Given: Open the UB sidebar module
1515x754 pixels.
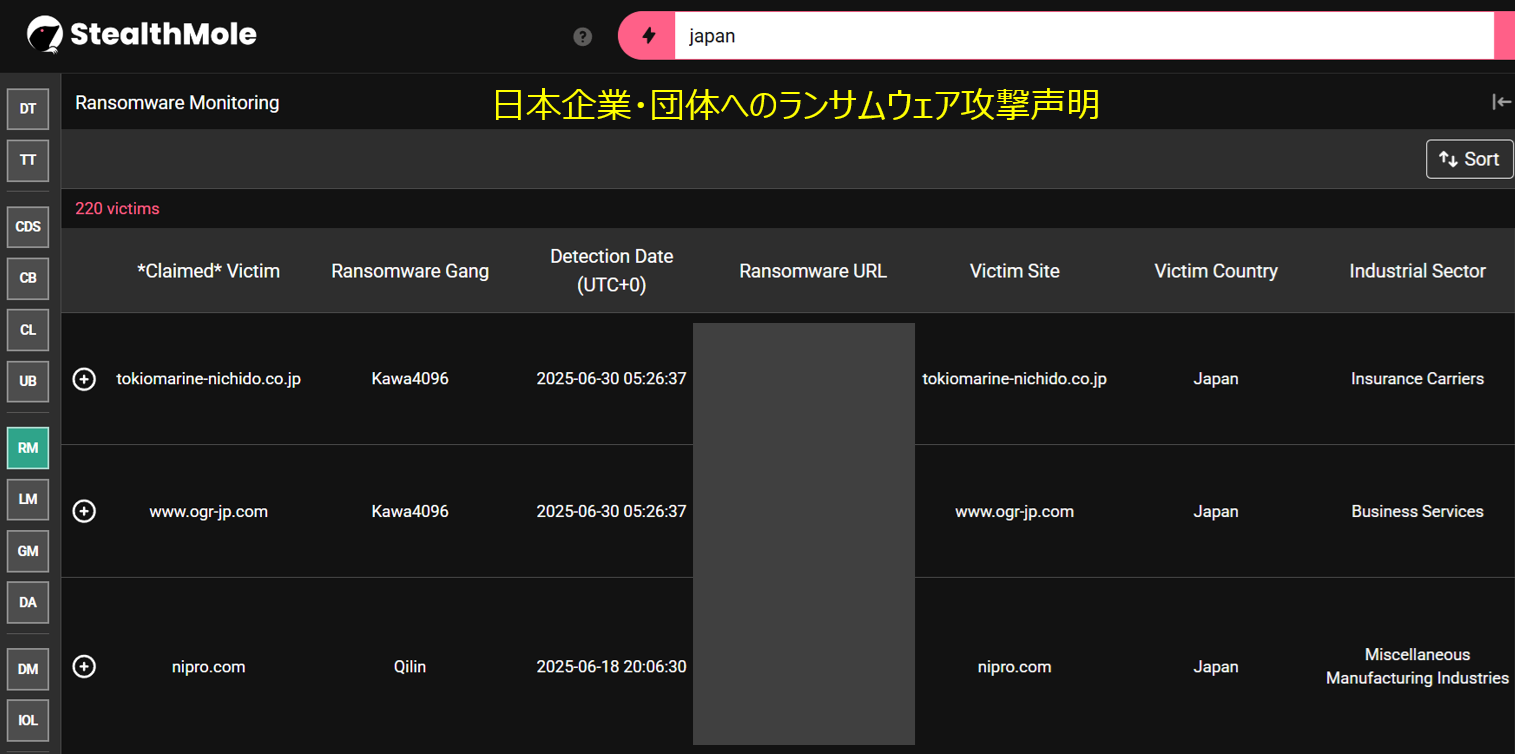Looking at the screenshot, I should tap(28, 381).
